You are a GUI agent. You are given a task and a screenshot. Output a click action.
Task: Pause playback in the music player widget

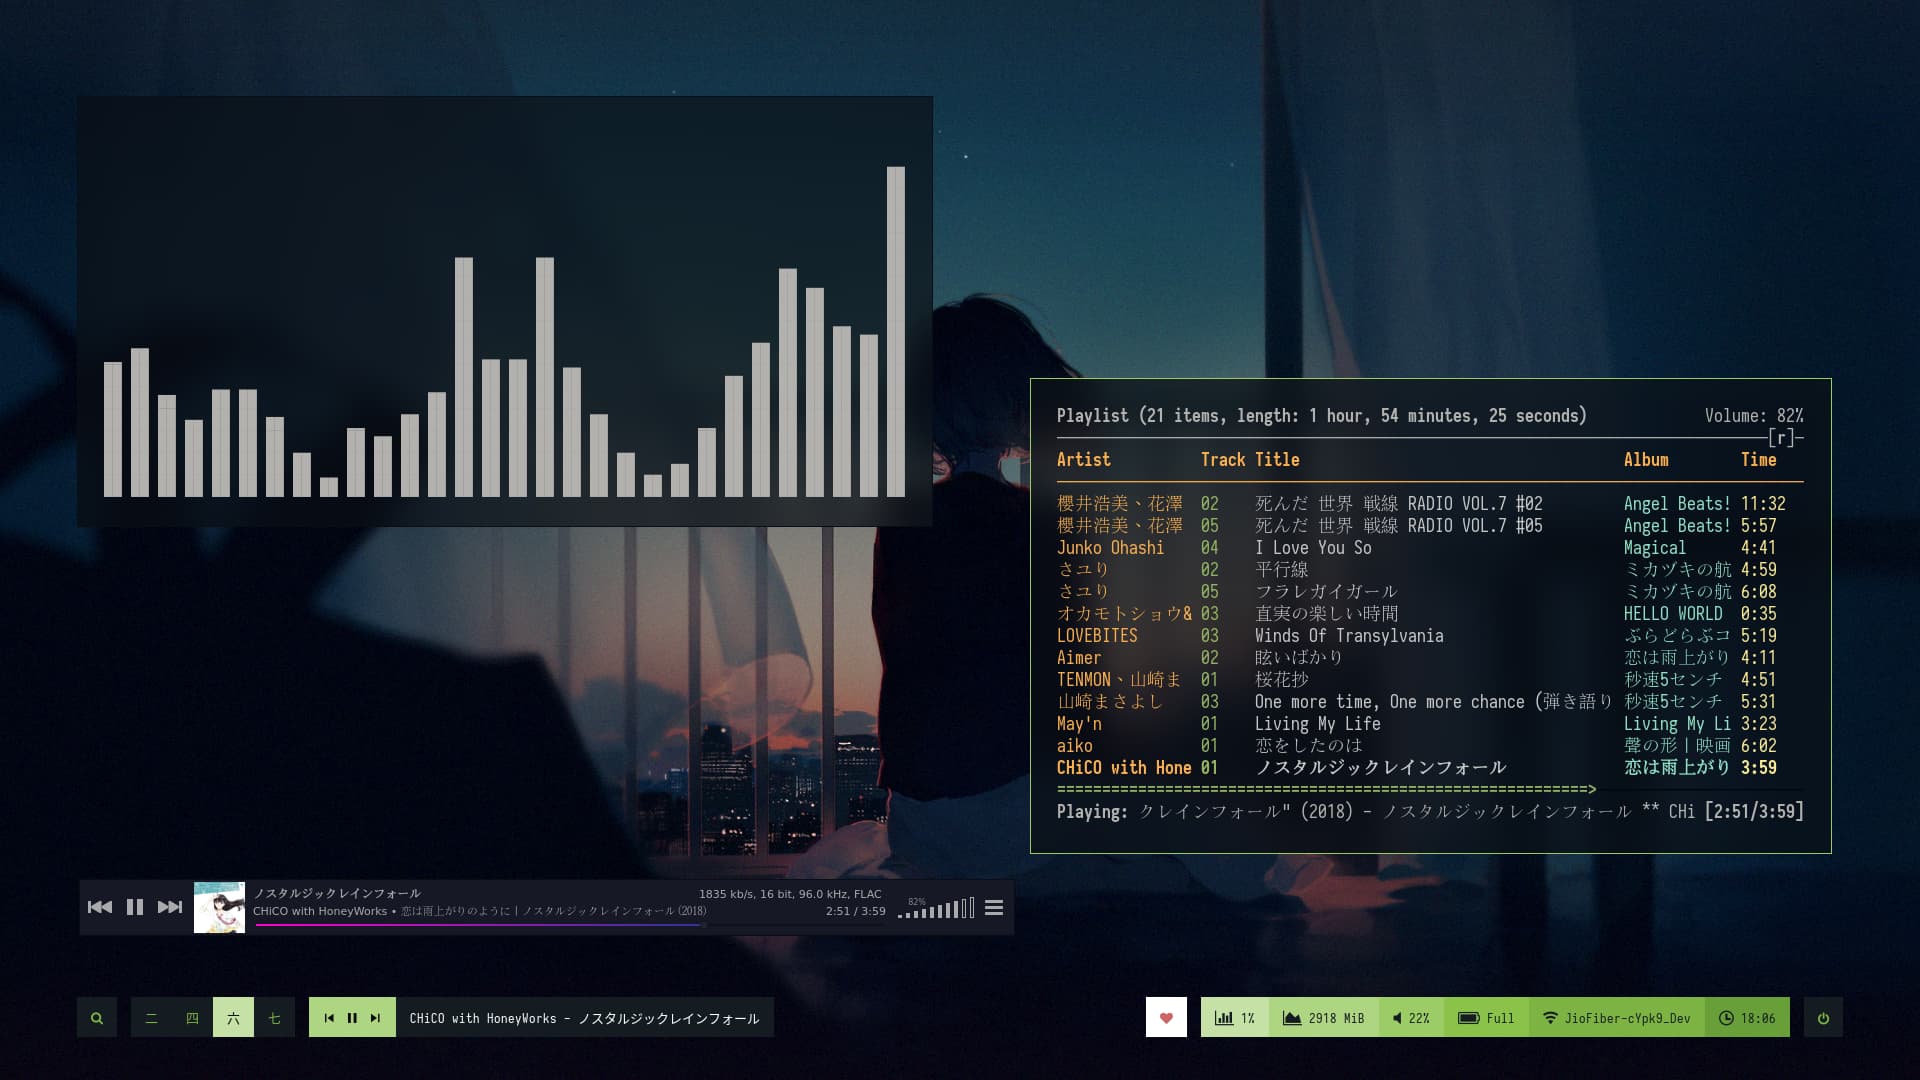pos(135,907)
